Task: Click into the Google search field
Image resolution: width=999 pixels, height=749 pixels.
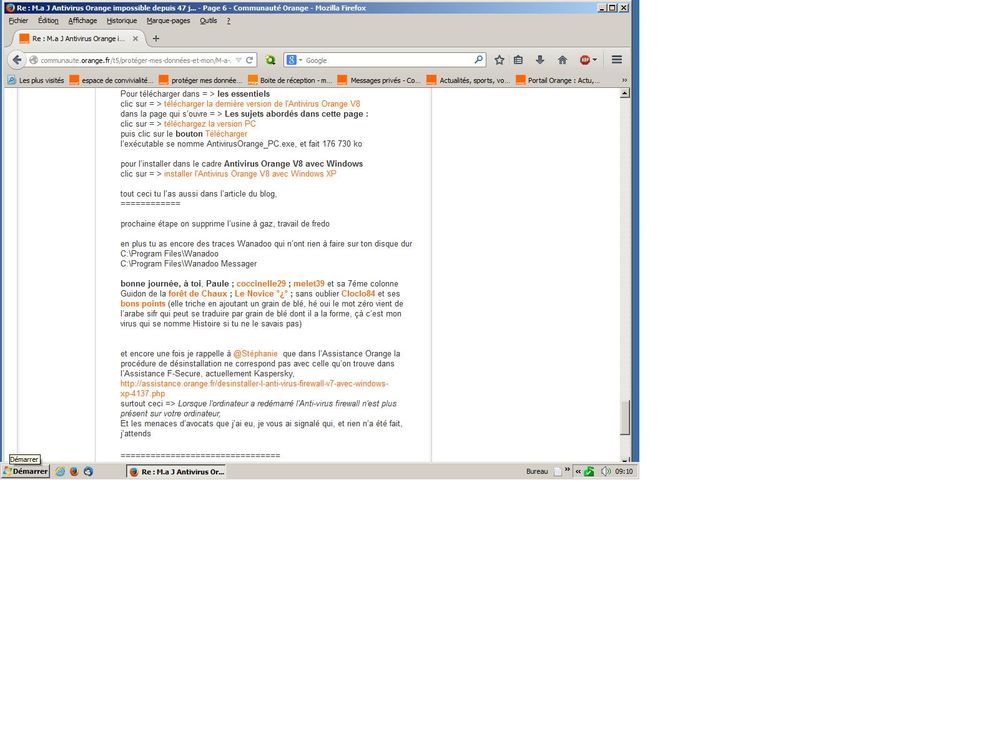Action: click(x=388, y=60)
